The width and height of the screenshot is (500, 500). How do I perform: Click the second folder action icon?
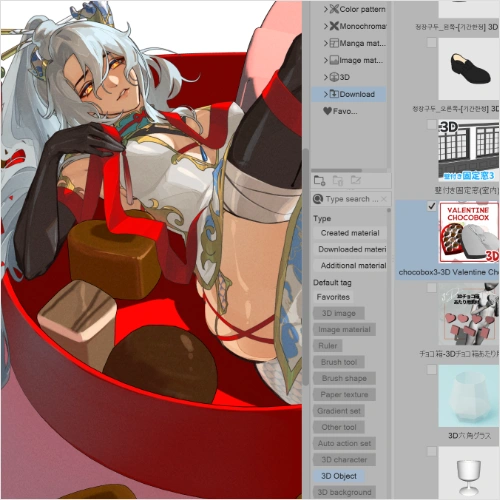pyautogui.click(x=338, y=181)
